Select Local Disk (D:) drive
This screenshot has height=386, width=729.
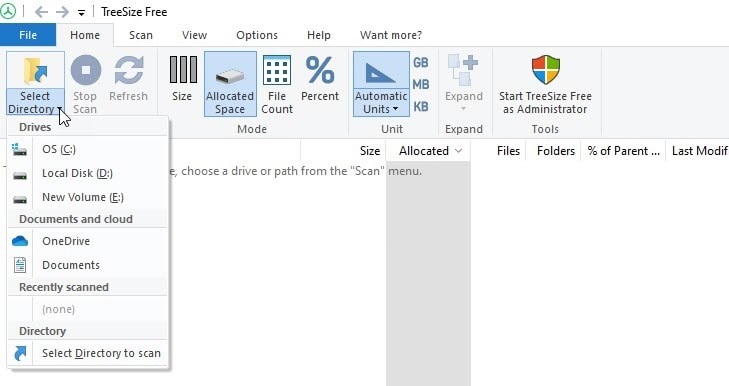(87, 173)
